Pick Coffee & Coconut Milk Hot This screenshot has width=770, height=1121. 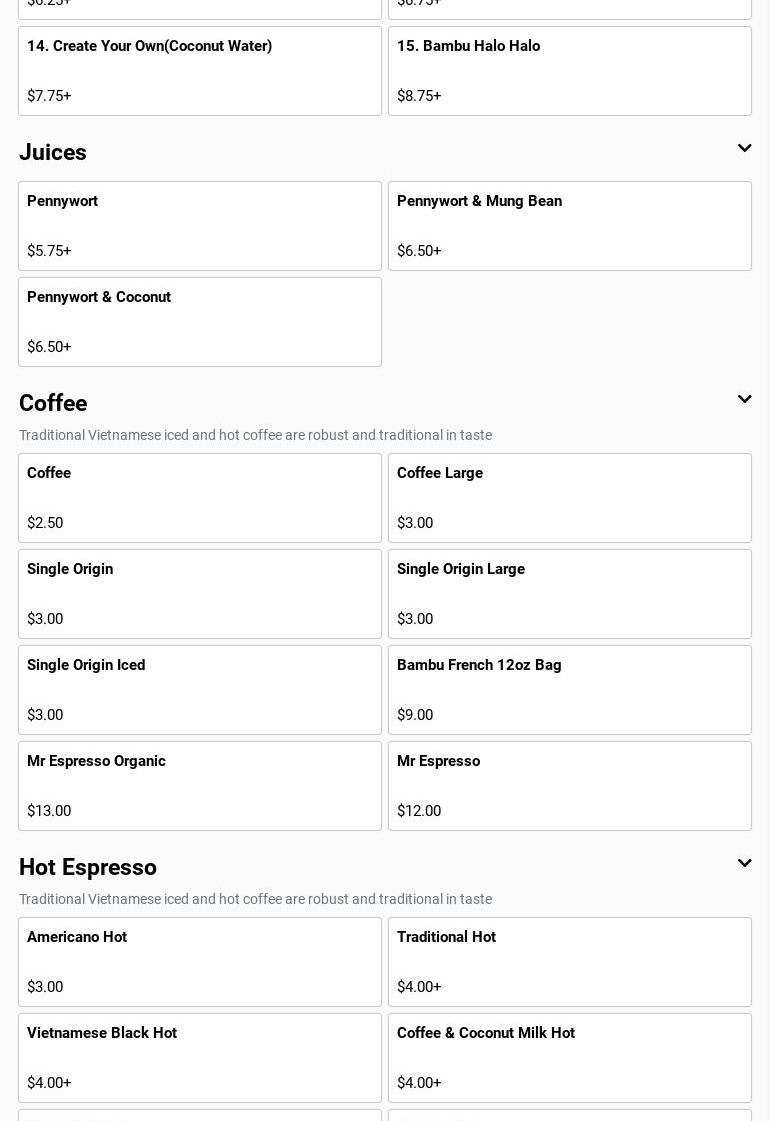click(x=570, y=1058)
